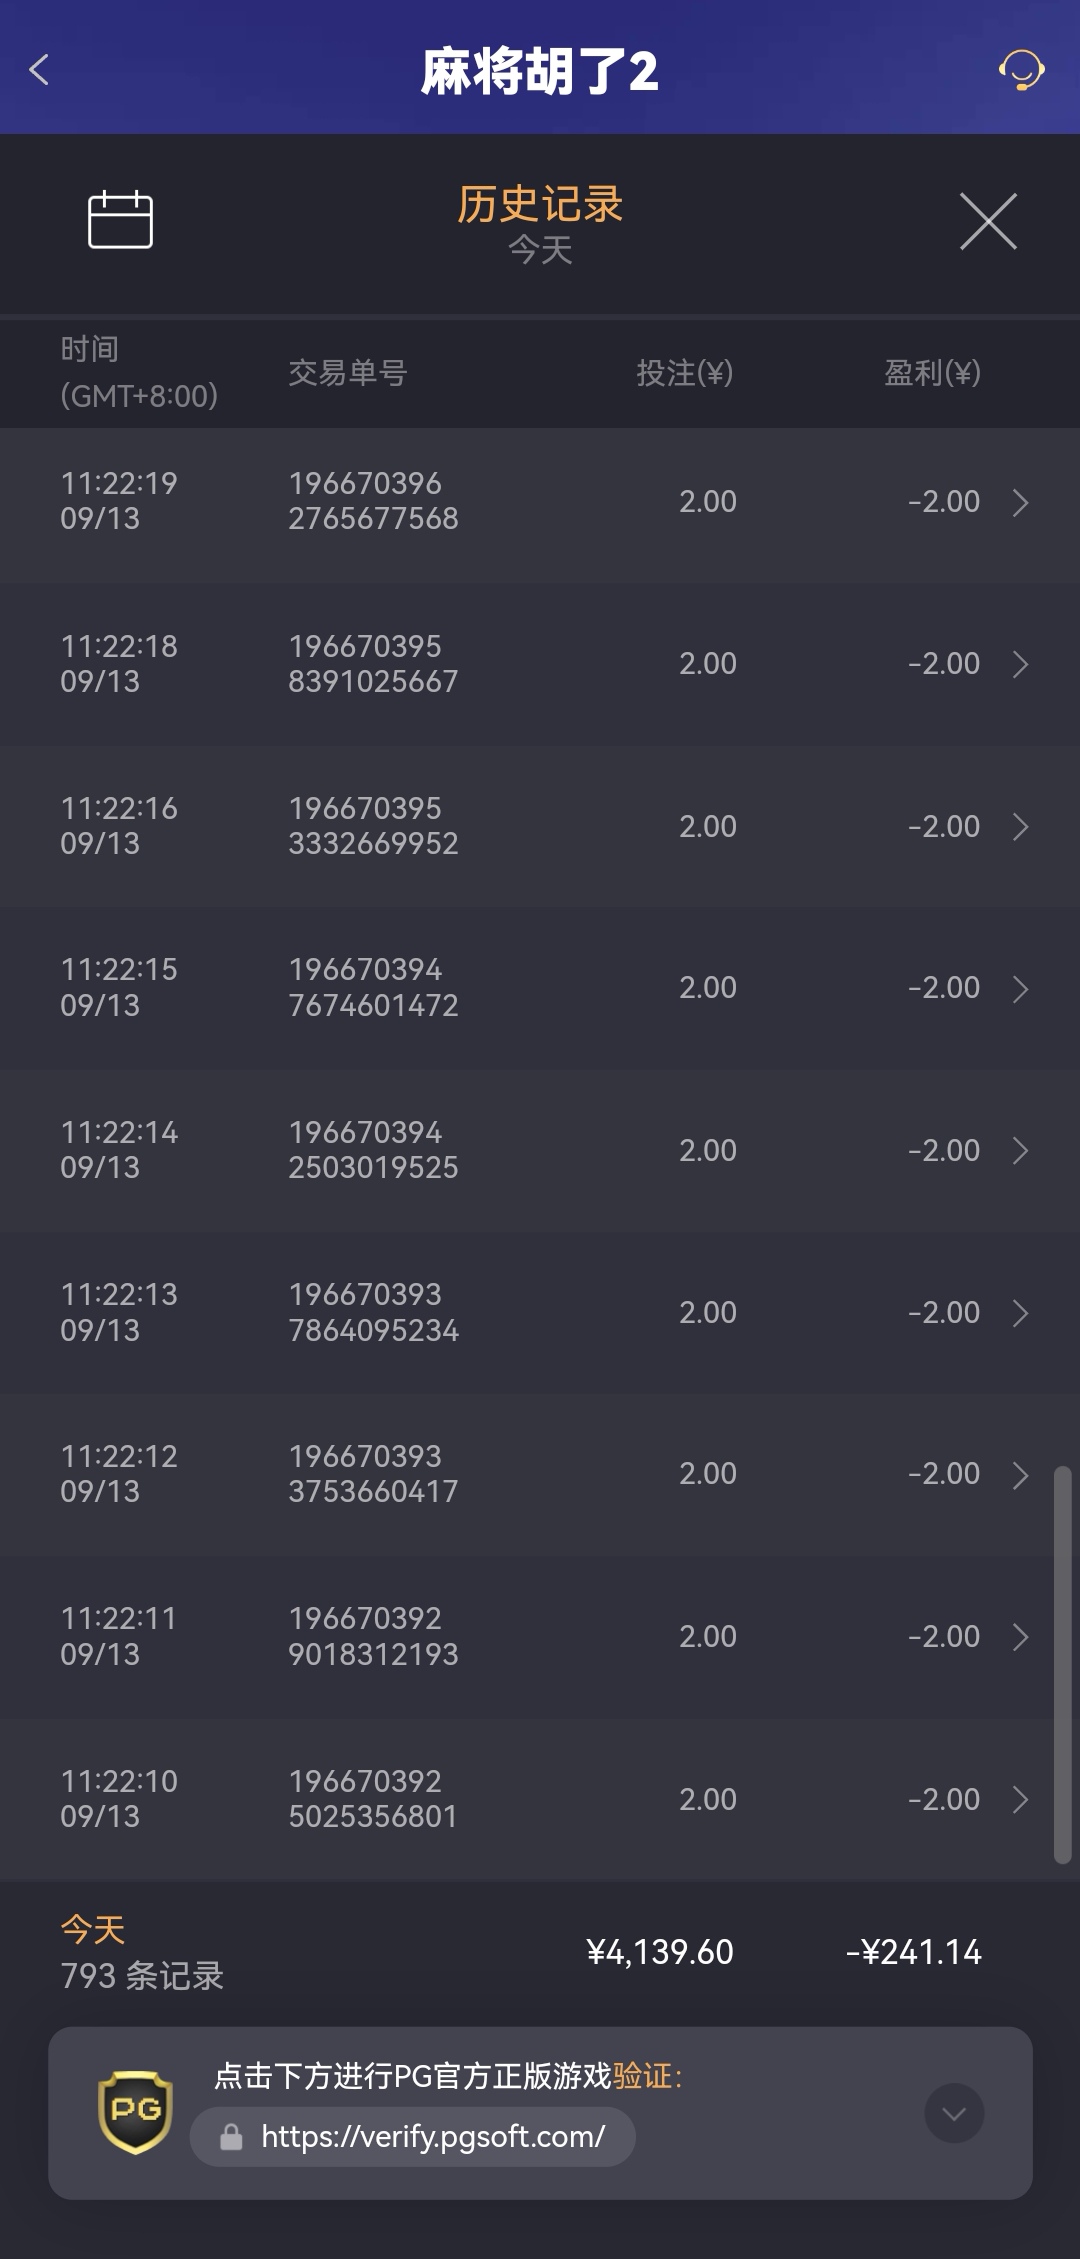Expand details arrow for 11:22:19 record
The image size is (1080, 2259).
pyautogui.click(x=1020, y=502)
